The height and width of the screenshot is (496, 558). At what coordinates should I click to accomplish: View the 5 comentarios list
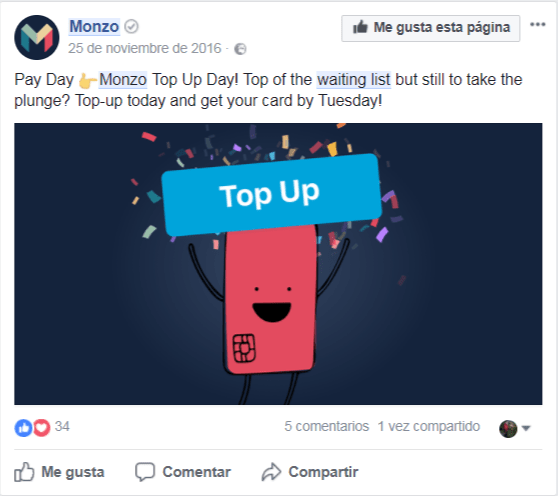tap(326, 426)
